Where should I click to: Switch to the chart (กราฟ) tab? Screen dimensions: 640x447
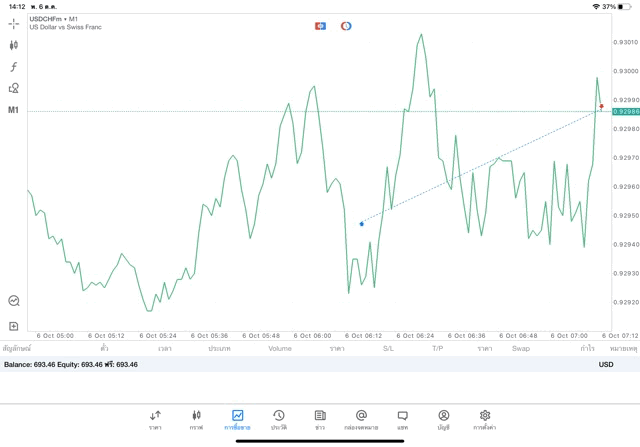pos(196,419)
